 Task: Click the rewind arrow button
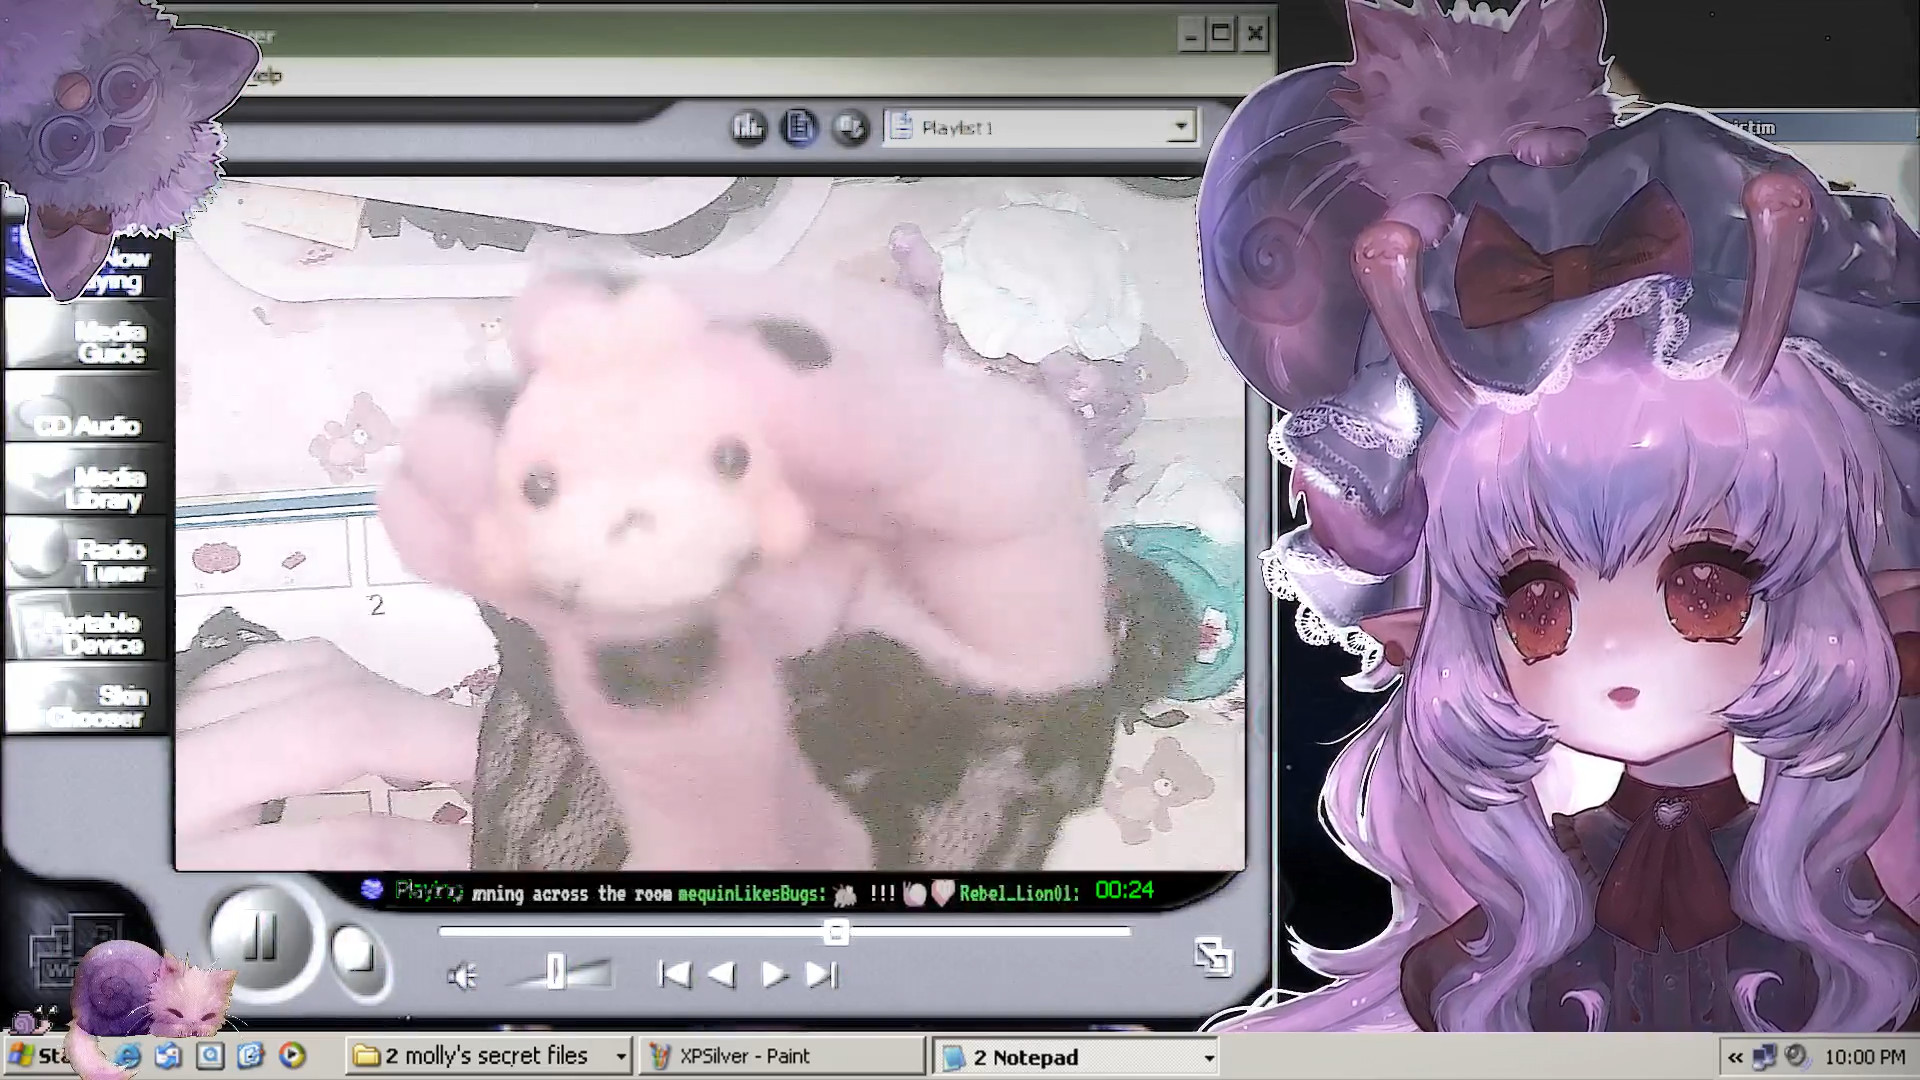click(x=722, y=975)
